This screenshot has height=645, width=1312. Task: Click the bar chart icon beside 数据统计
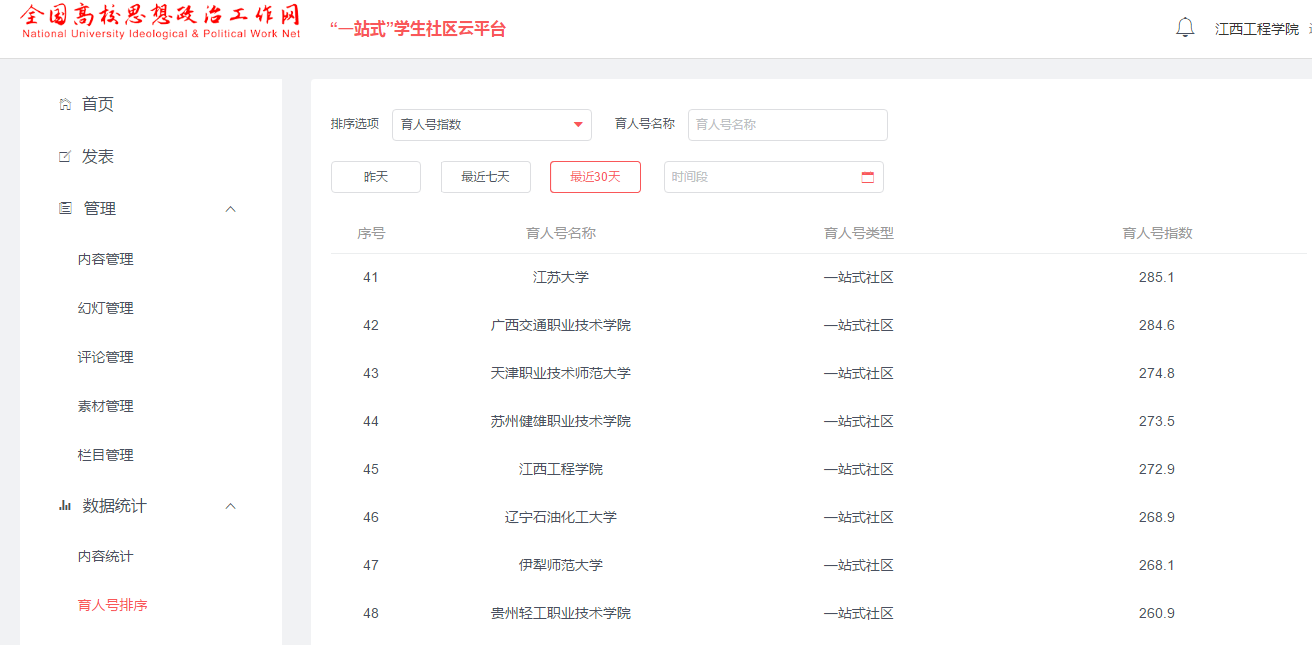click(65, 506)
